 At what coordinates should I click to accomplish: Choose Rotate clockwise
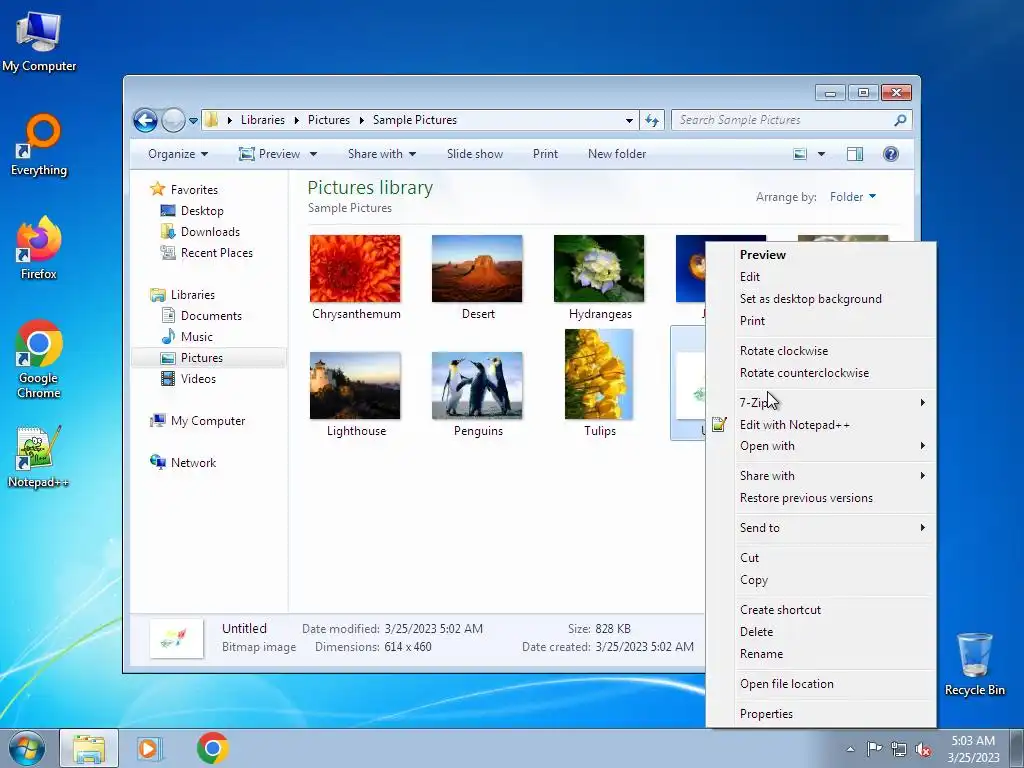833,351
